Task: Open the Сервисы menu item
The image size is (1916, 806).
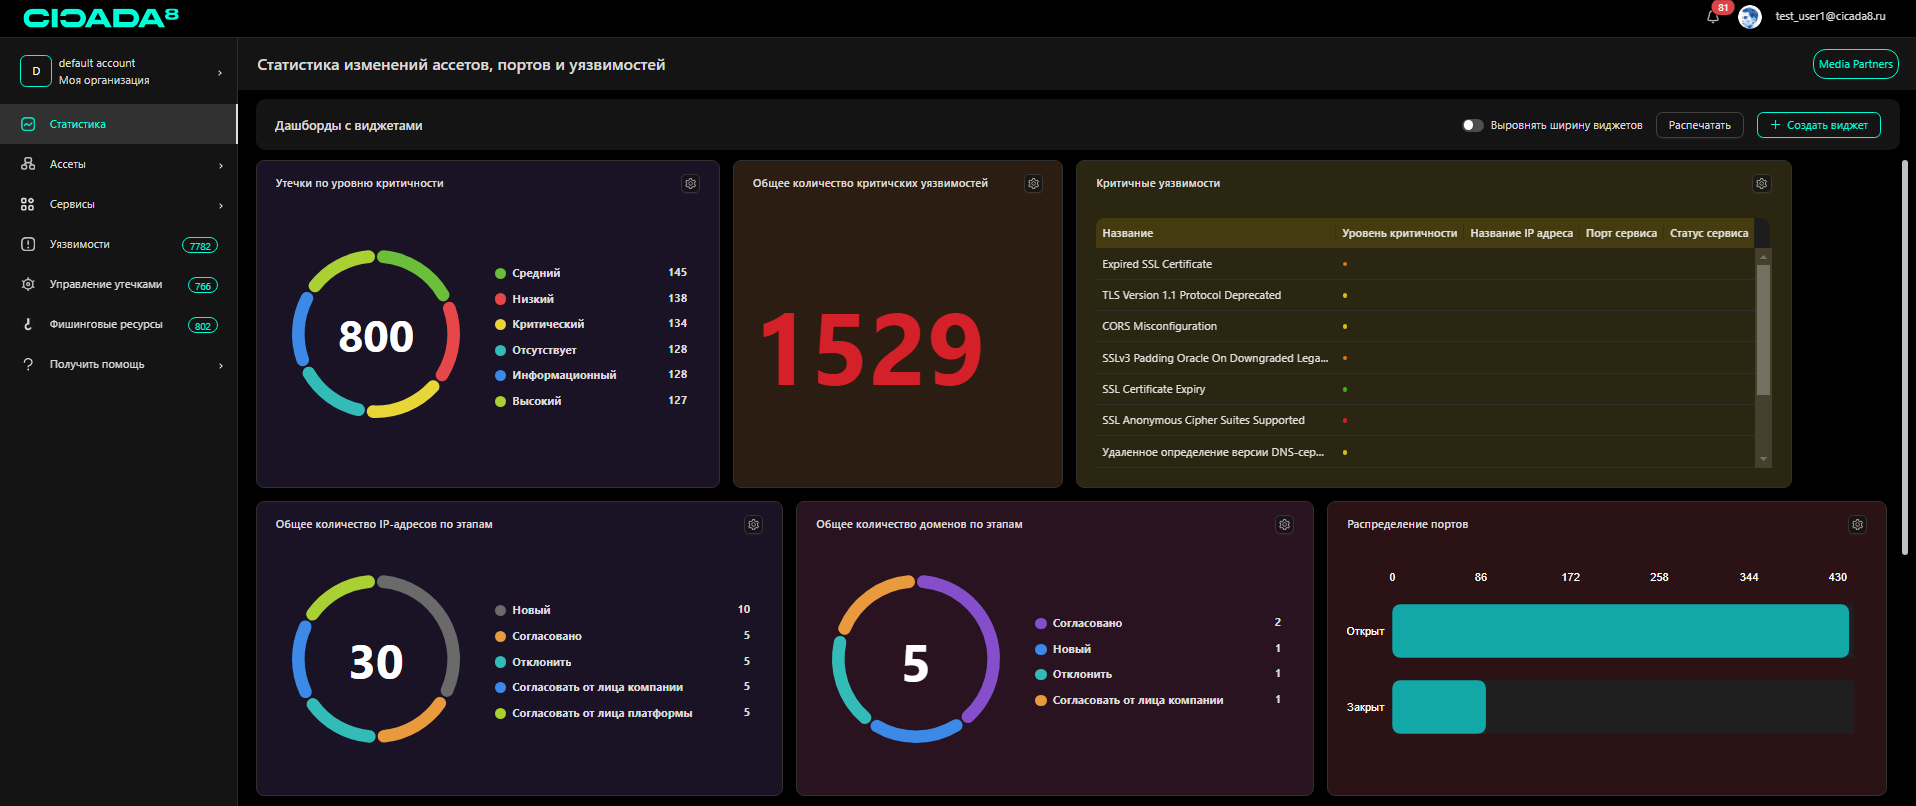Action: coord(118,204)
